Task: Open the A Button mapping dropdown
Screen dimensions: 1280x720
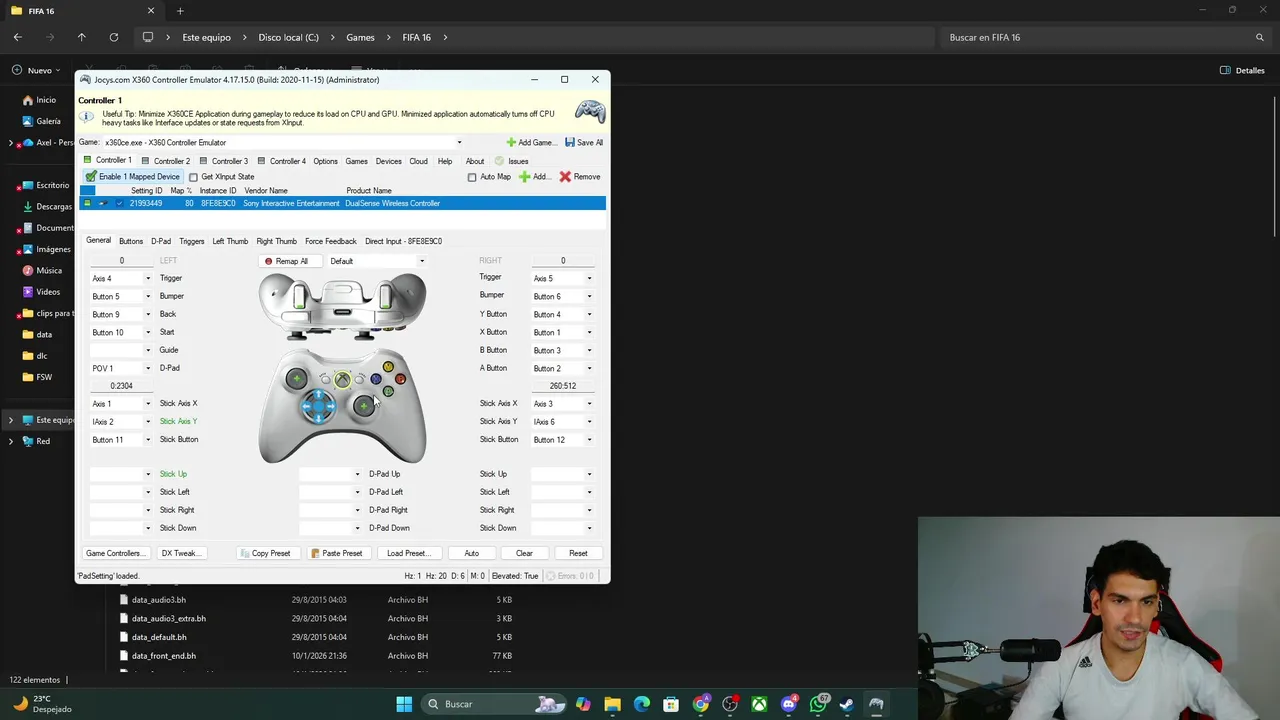Action: click(x=589, y=369)
